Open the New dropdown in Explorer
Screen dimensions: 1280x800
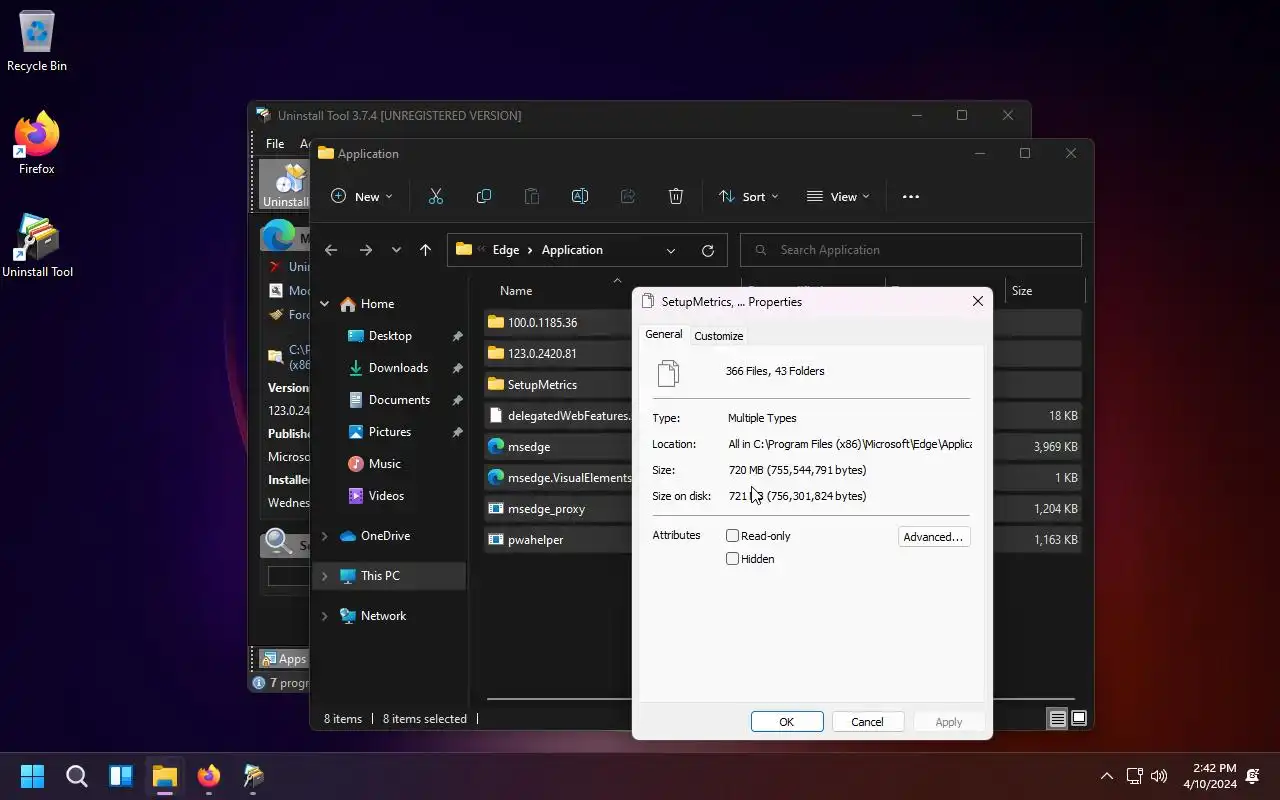point(362,197)
